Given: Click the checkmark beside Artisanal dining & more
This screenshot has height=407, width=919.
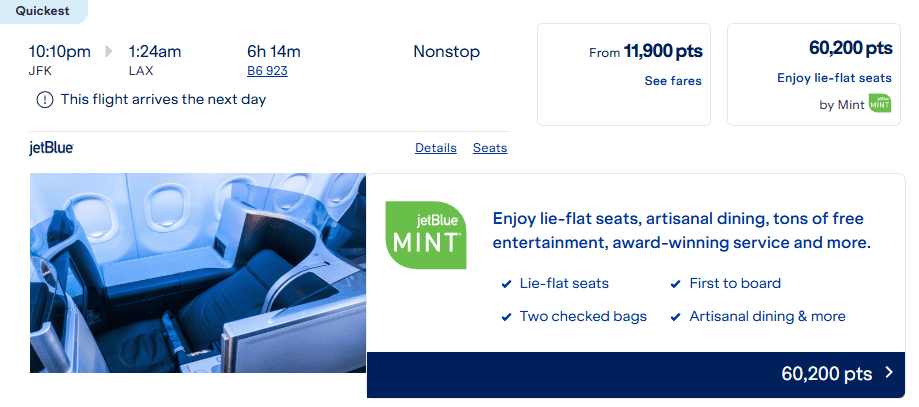Looking at the screenshot, I should pos(676,317).
